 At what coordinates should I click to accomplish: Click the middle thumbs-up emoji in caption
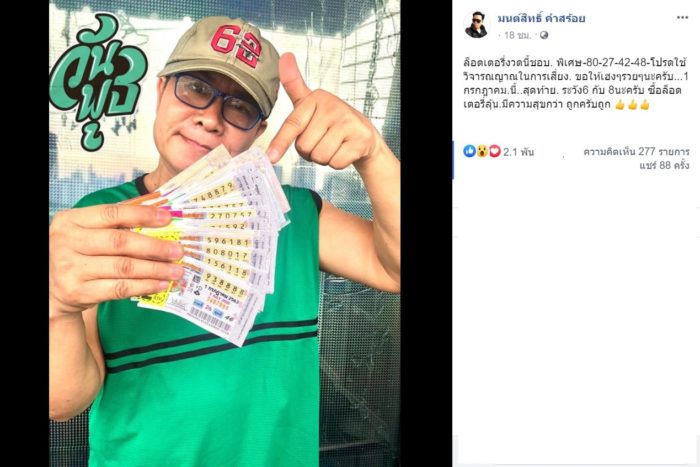(632, 105)
